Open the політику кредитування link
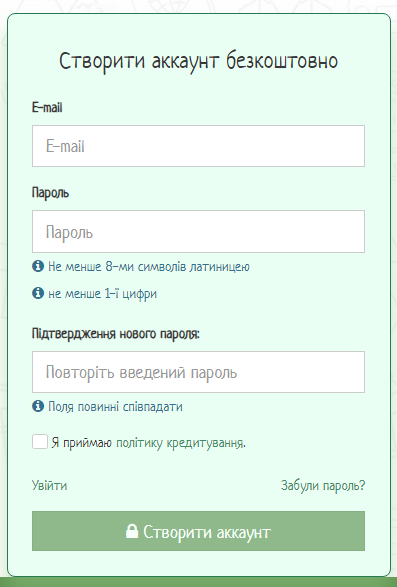This screenshot has width=397, height=587. [x=181, y=443]
